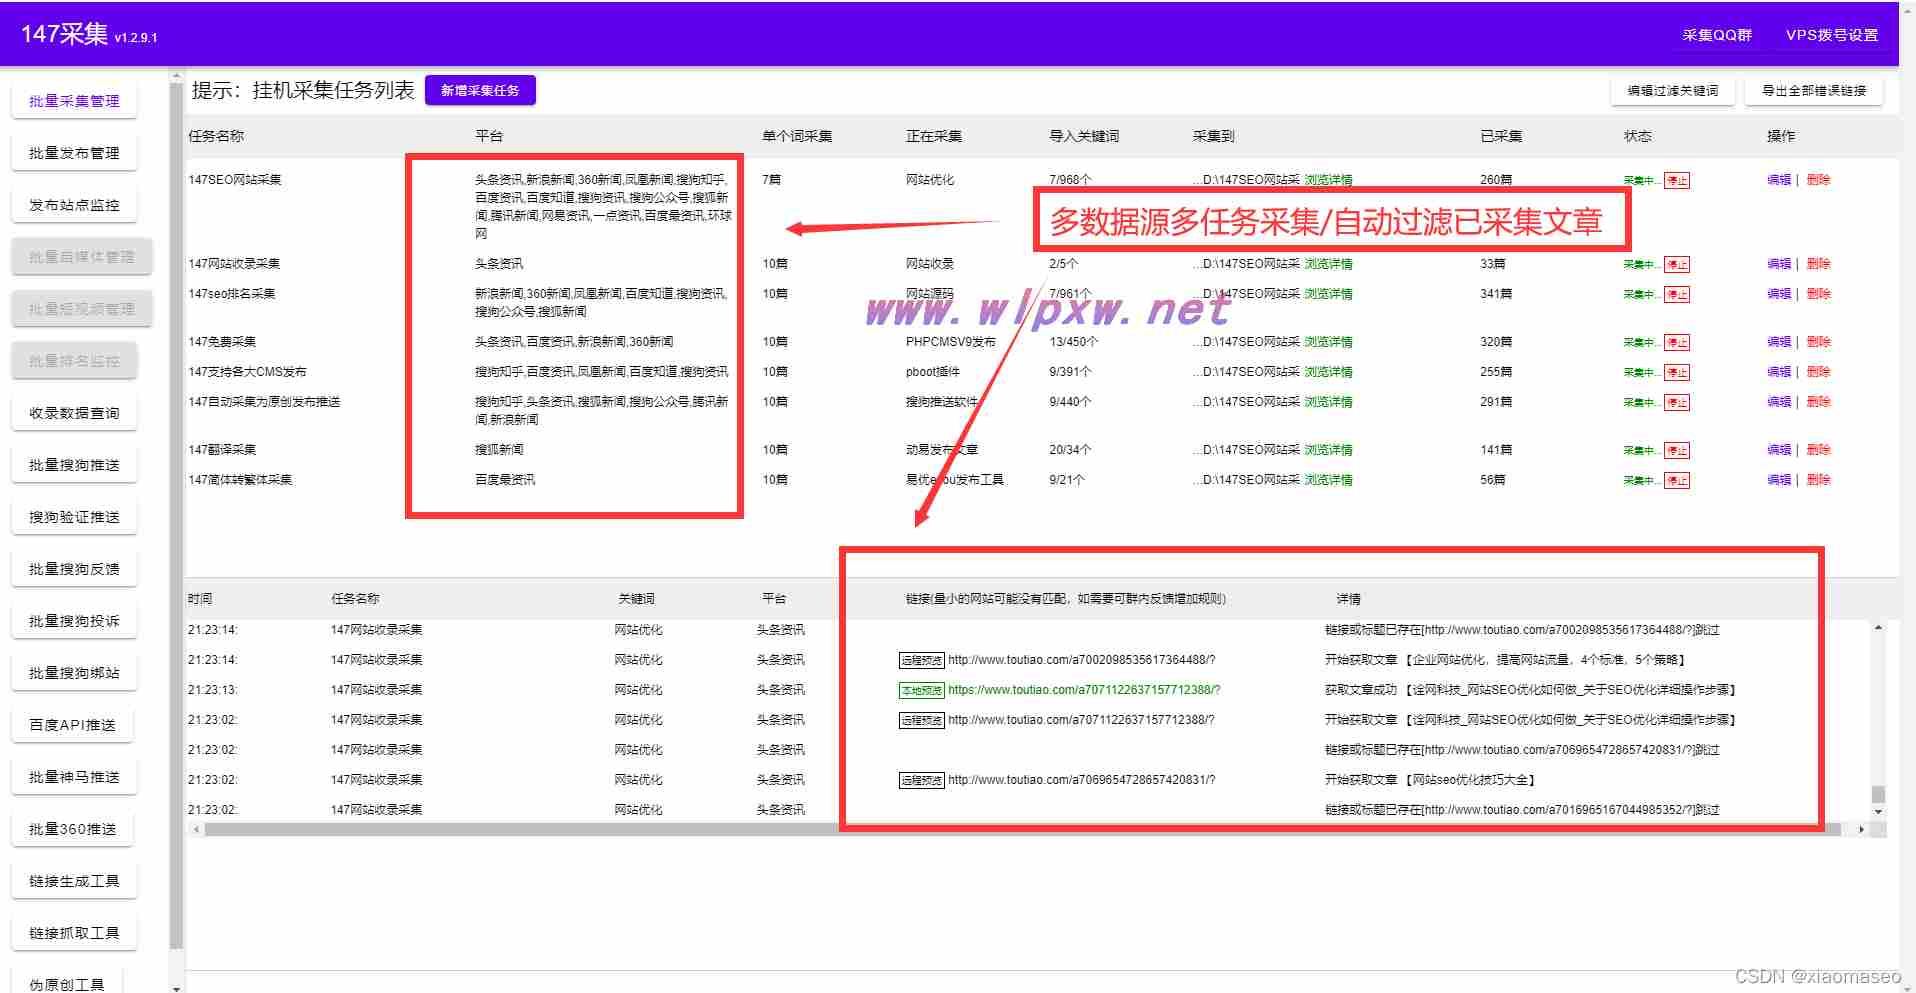Stop the 147简体转繁体采集 task
Screen dimensions: 1916x993
click(1677, 481)
